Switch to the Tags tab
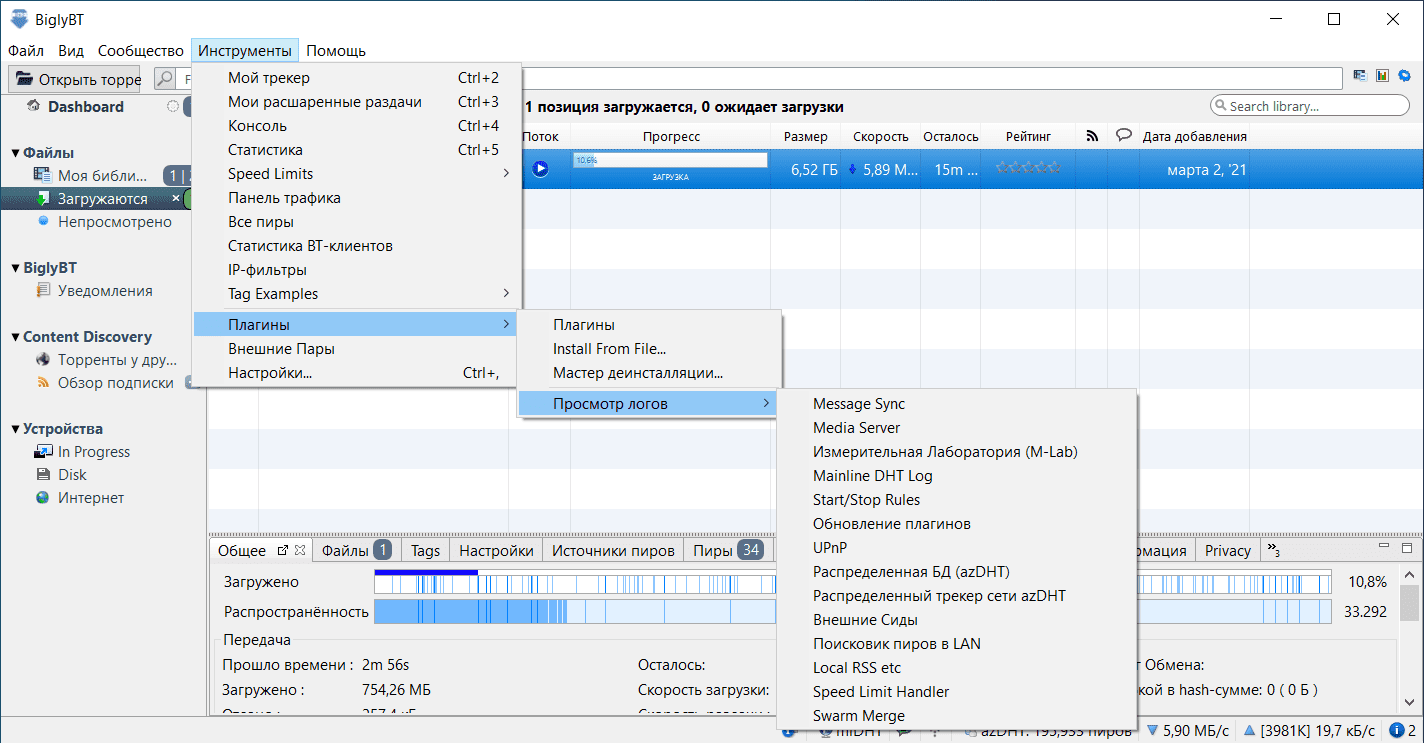 (425, 550)
